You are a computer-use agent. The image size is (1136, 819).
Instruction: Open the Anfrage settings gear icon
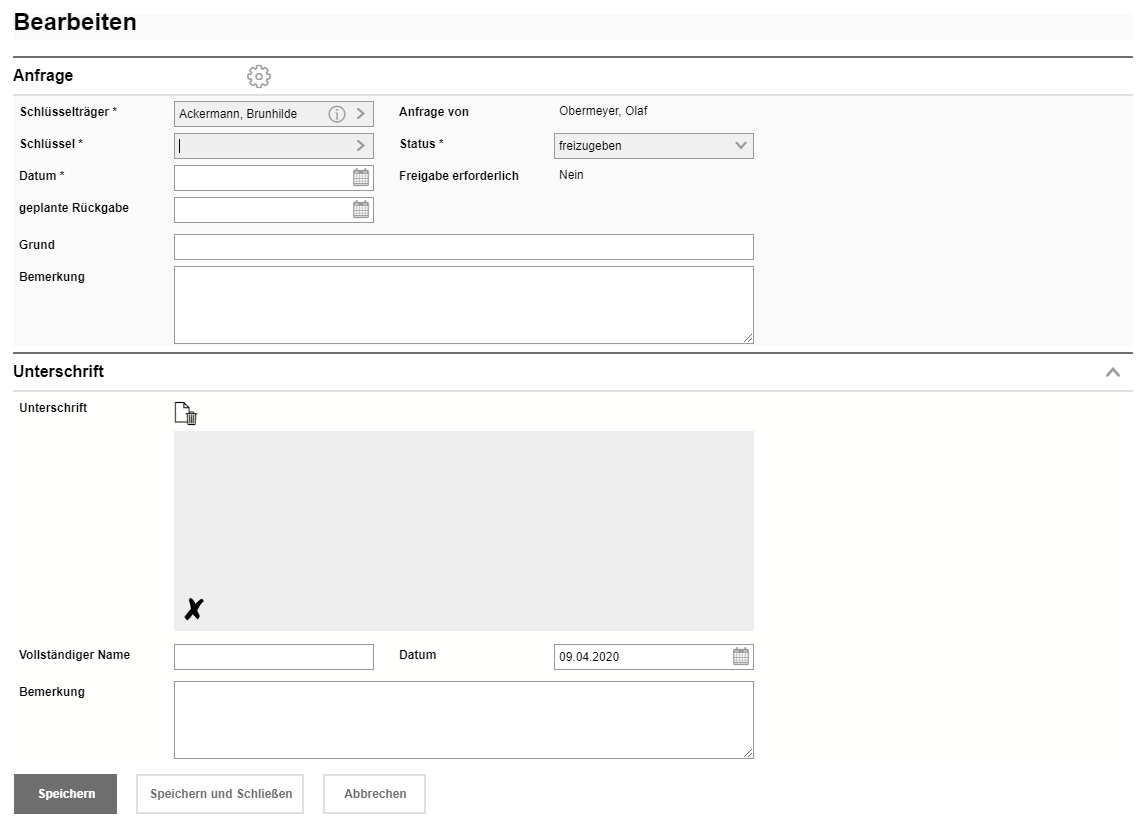[259, 76]
